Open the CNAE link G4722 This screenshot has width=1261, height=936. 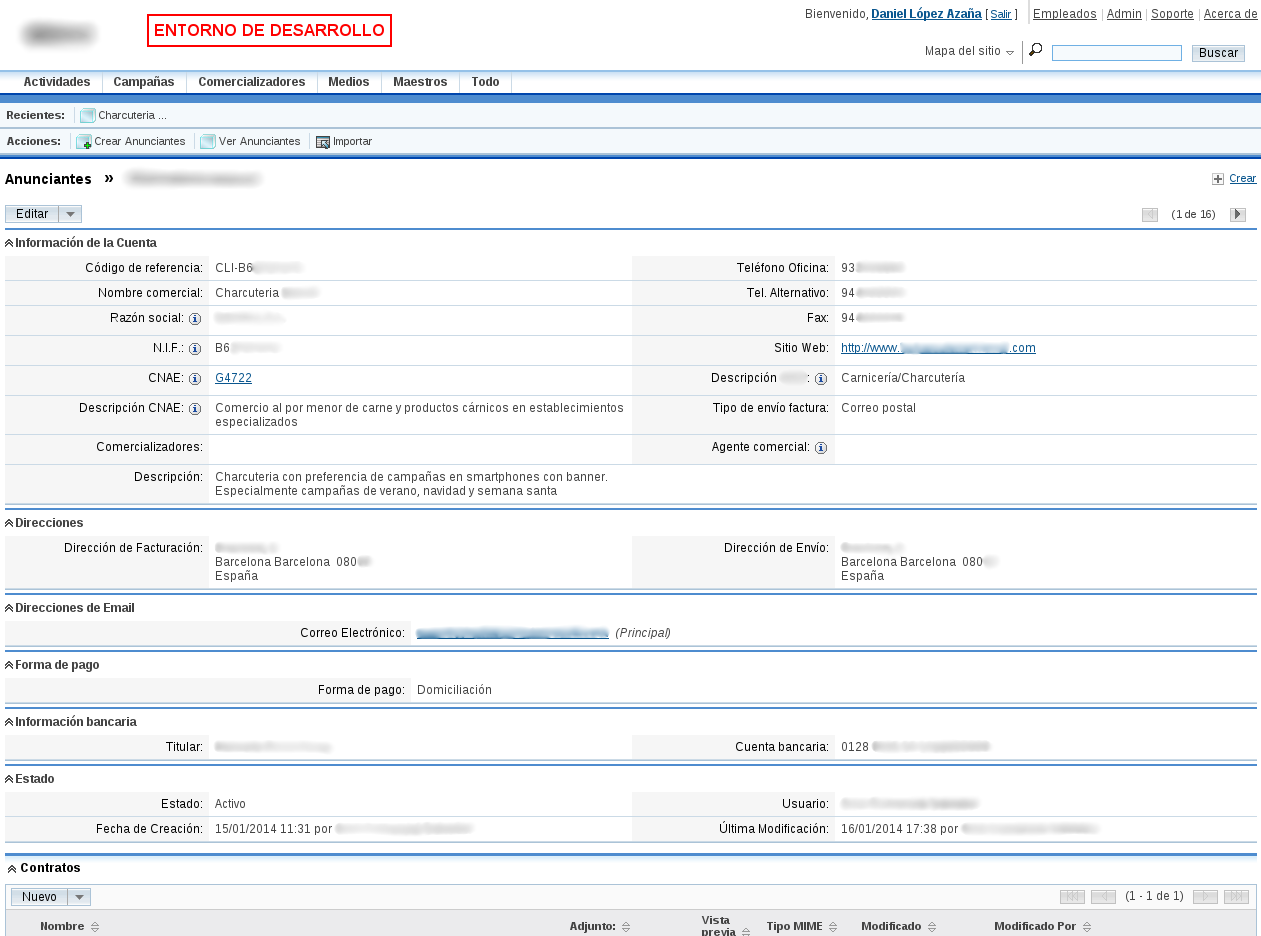tap(232, 378)
